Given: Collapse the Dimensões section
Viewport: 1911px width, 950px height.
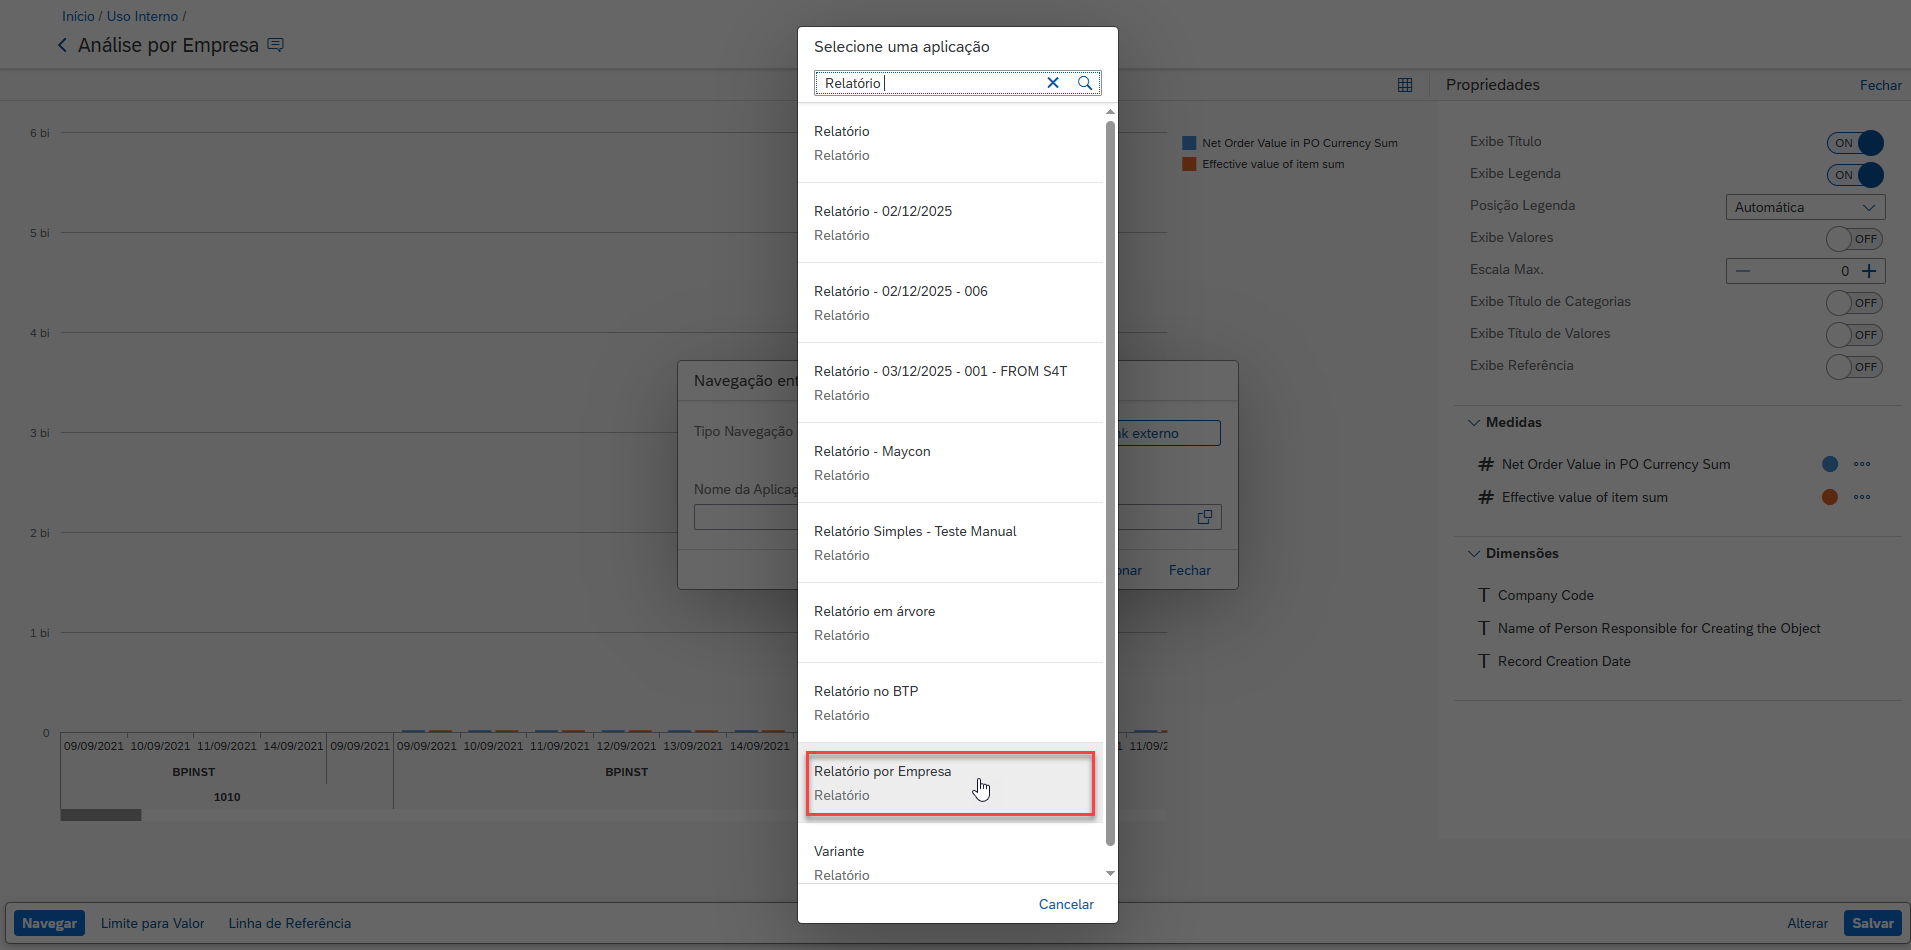Looking at the screenshot, I should (x=1474, y=553).
